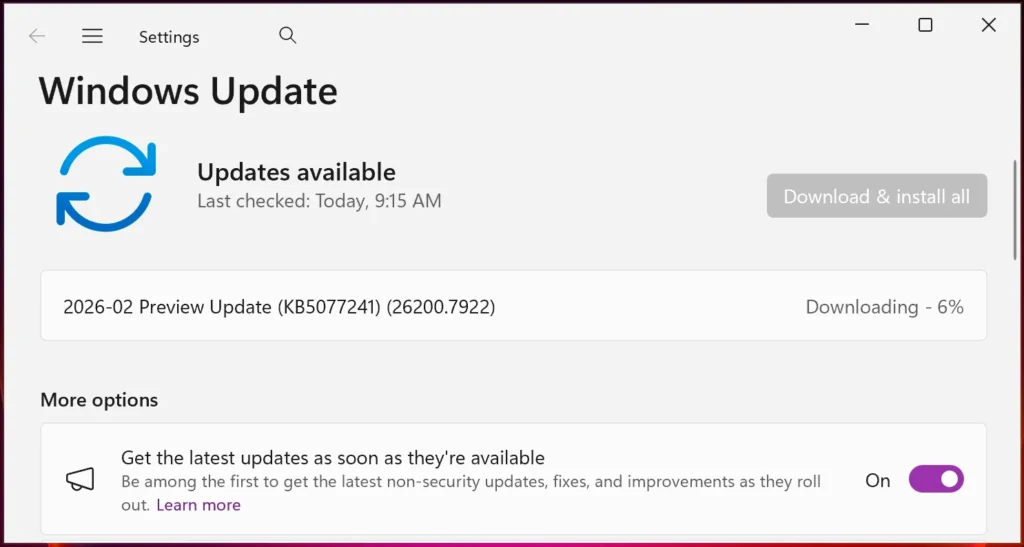
Task: Click the back arrow in Settings
Action: pos(37,36)
